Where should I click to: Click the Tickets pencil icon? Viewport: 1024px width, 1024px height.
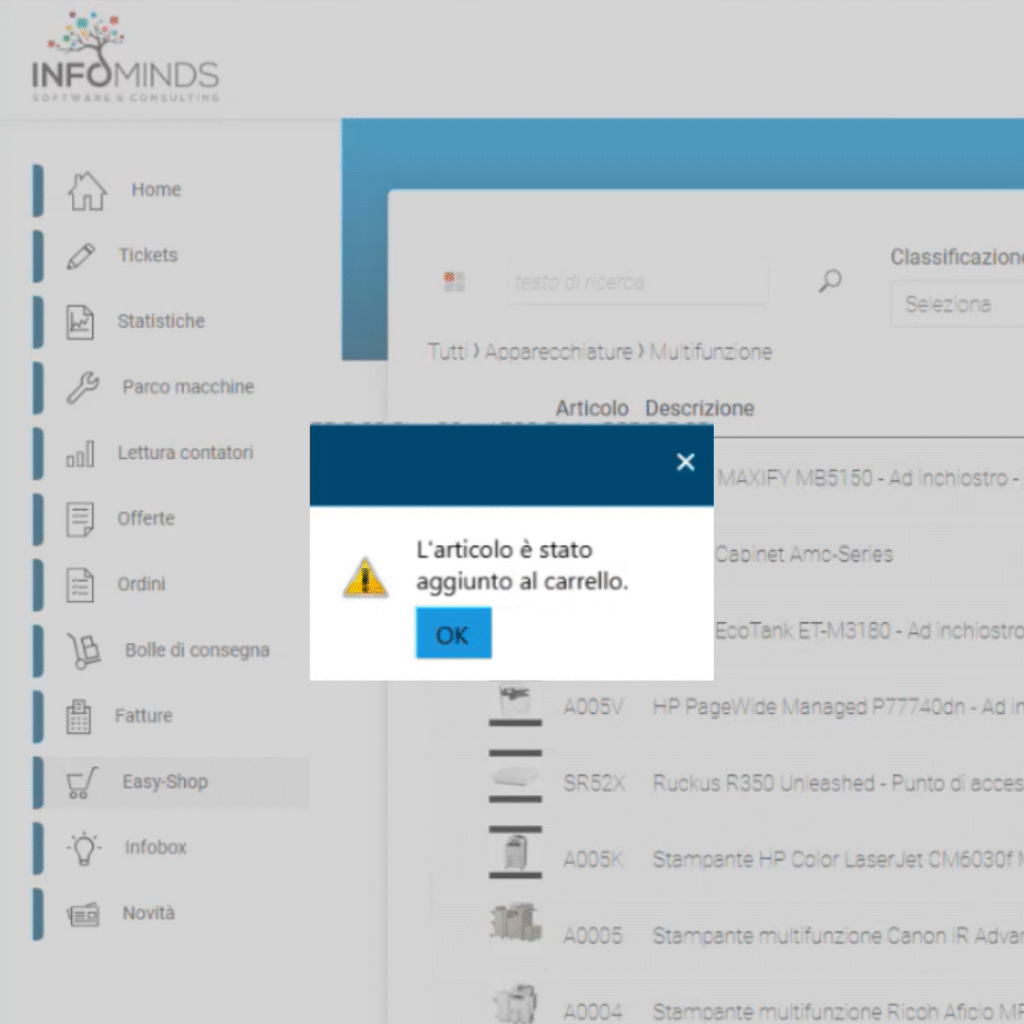tap(81, 256)
